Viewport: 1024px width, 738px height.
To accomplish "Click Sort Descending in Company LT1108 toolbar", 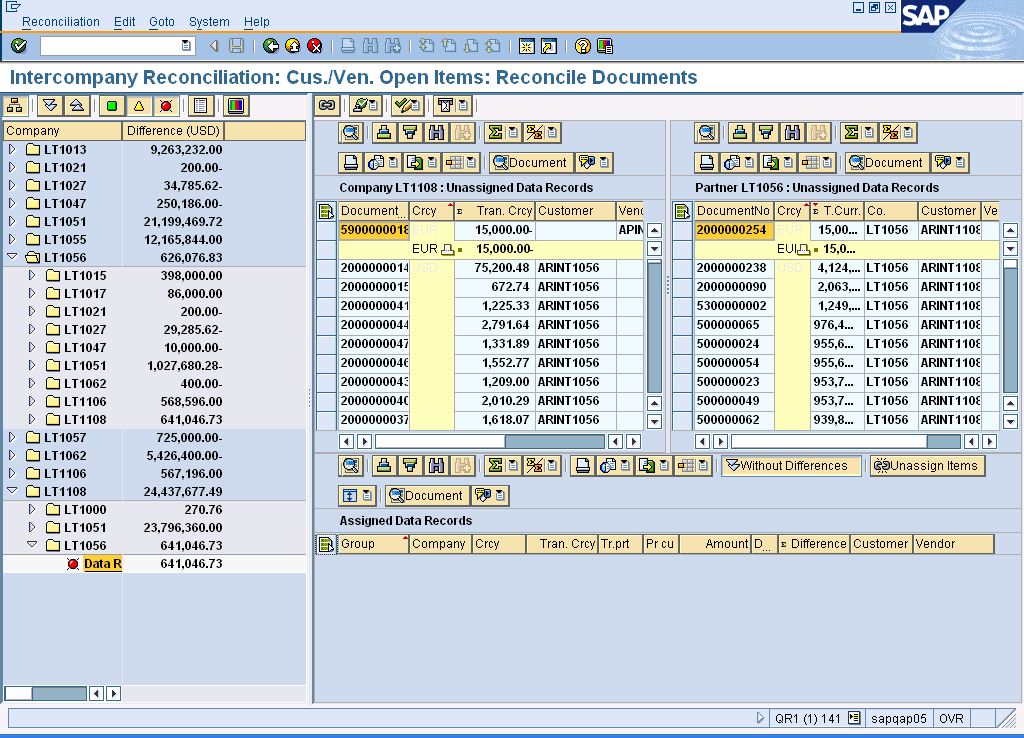I will click(410, 133).
